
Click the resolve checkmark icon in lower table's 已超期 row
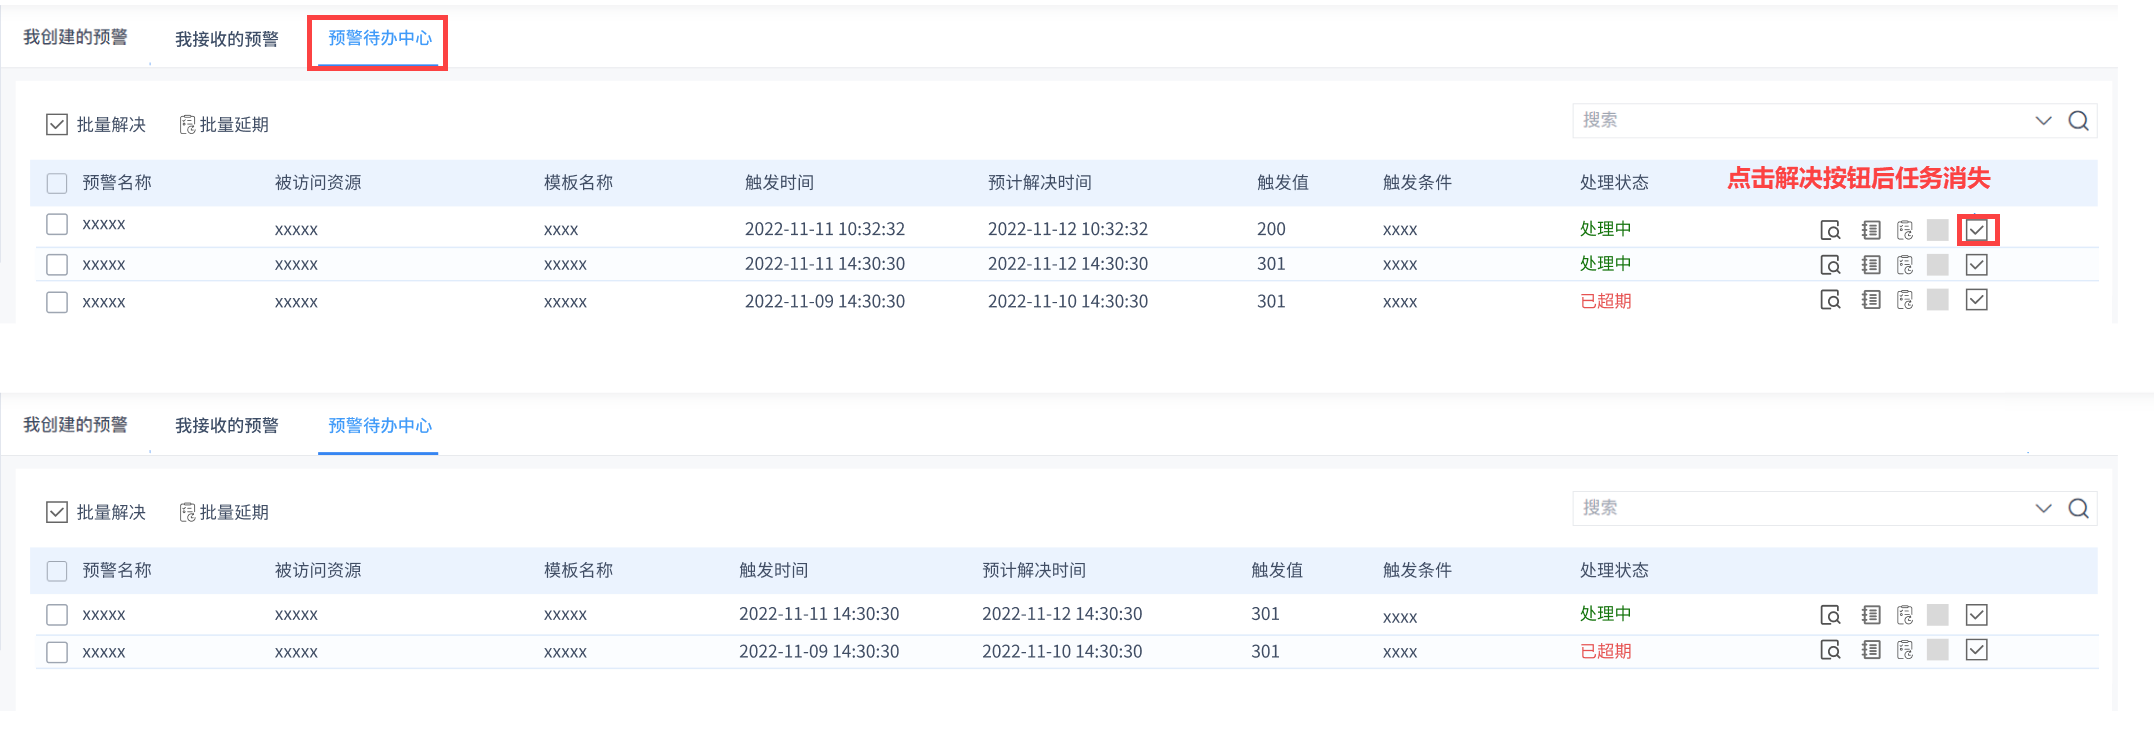point(1977,650)
